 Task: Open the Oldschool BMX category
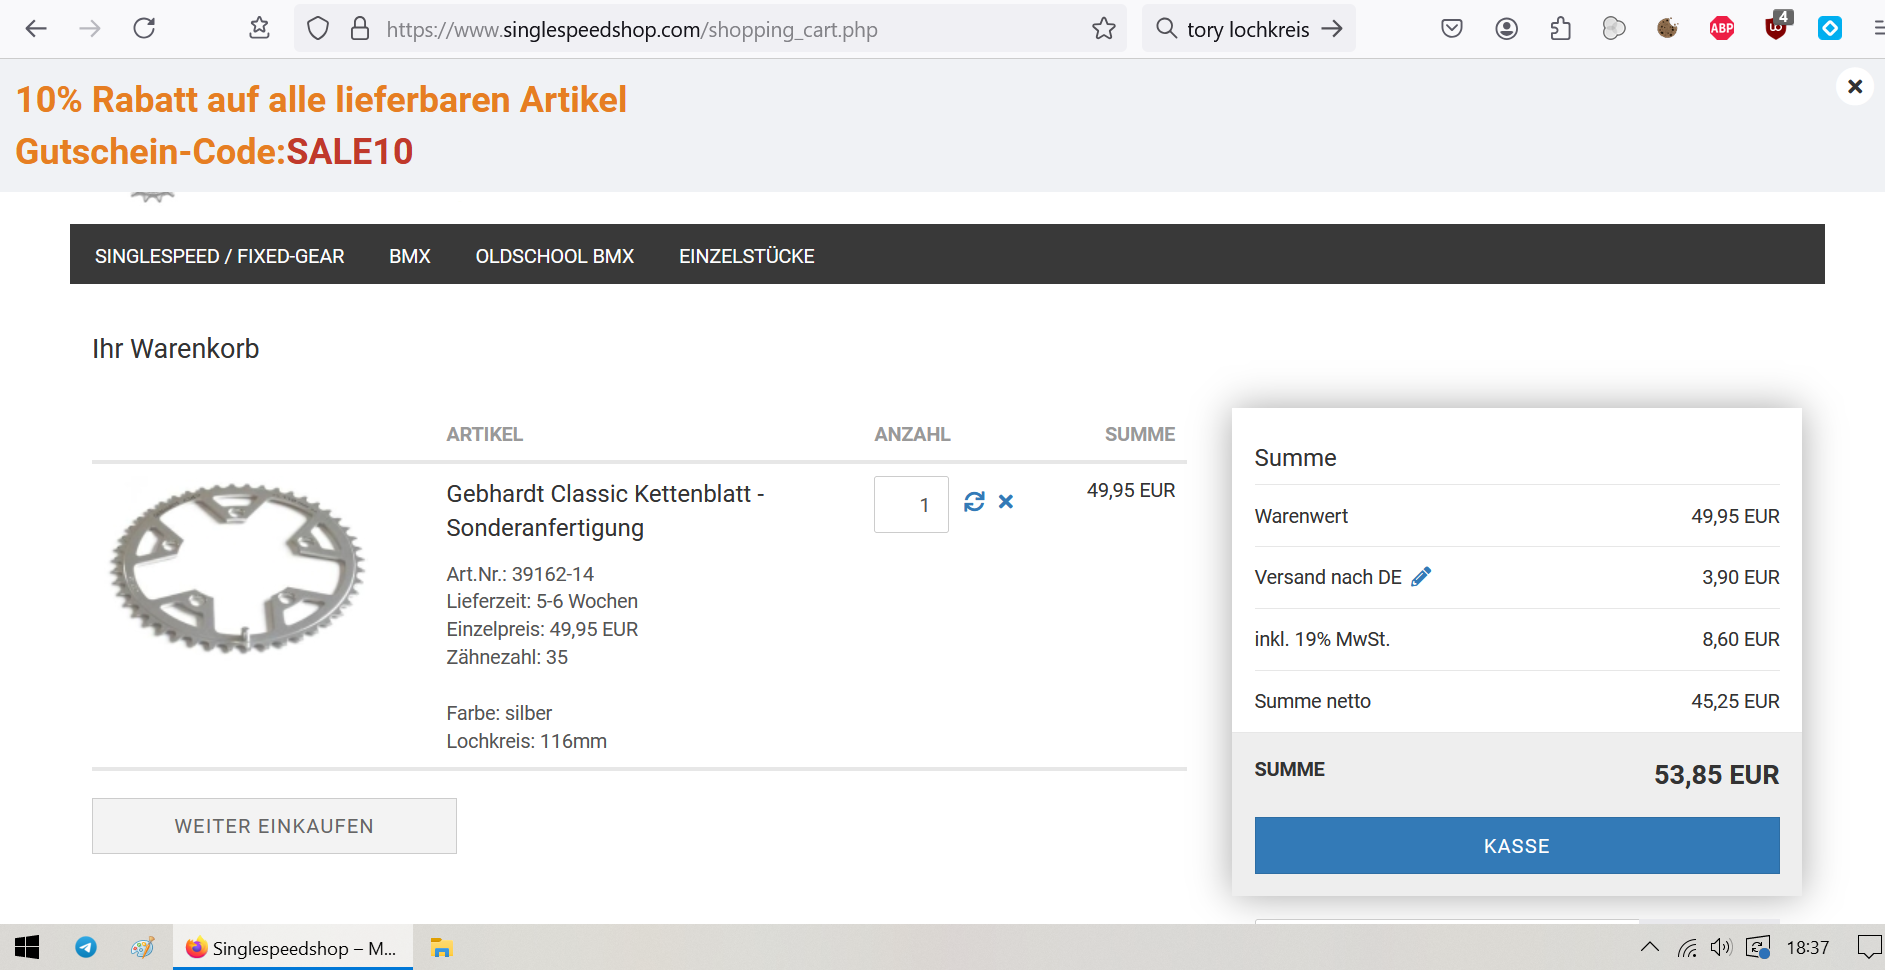click(554, 256)
